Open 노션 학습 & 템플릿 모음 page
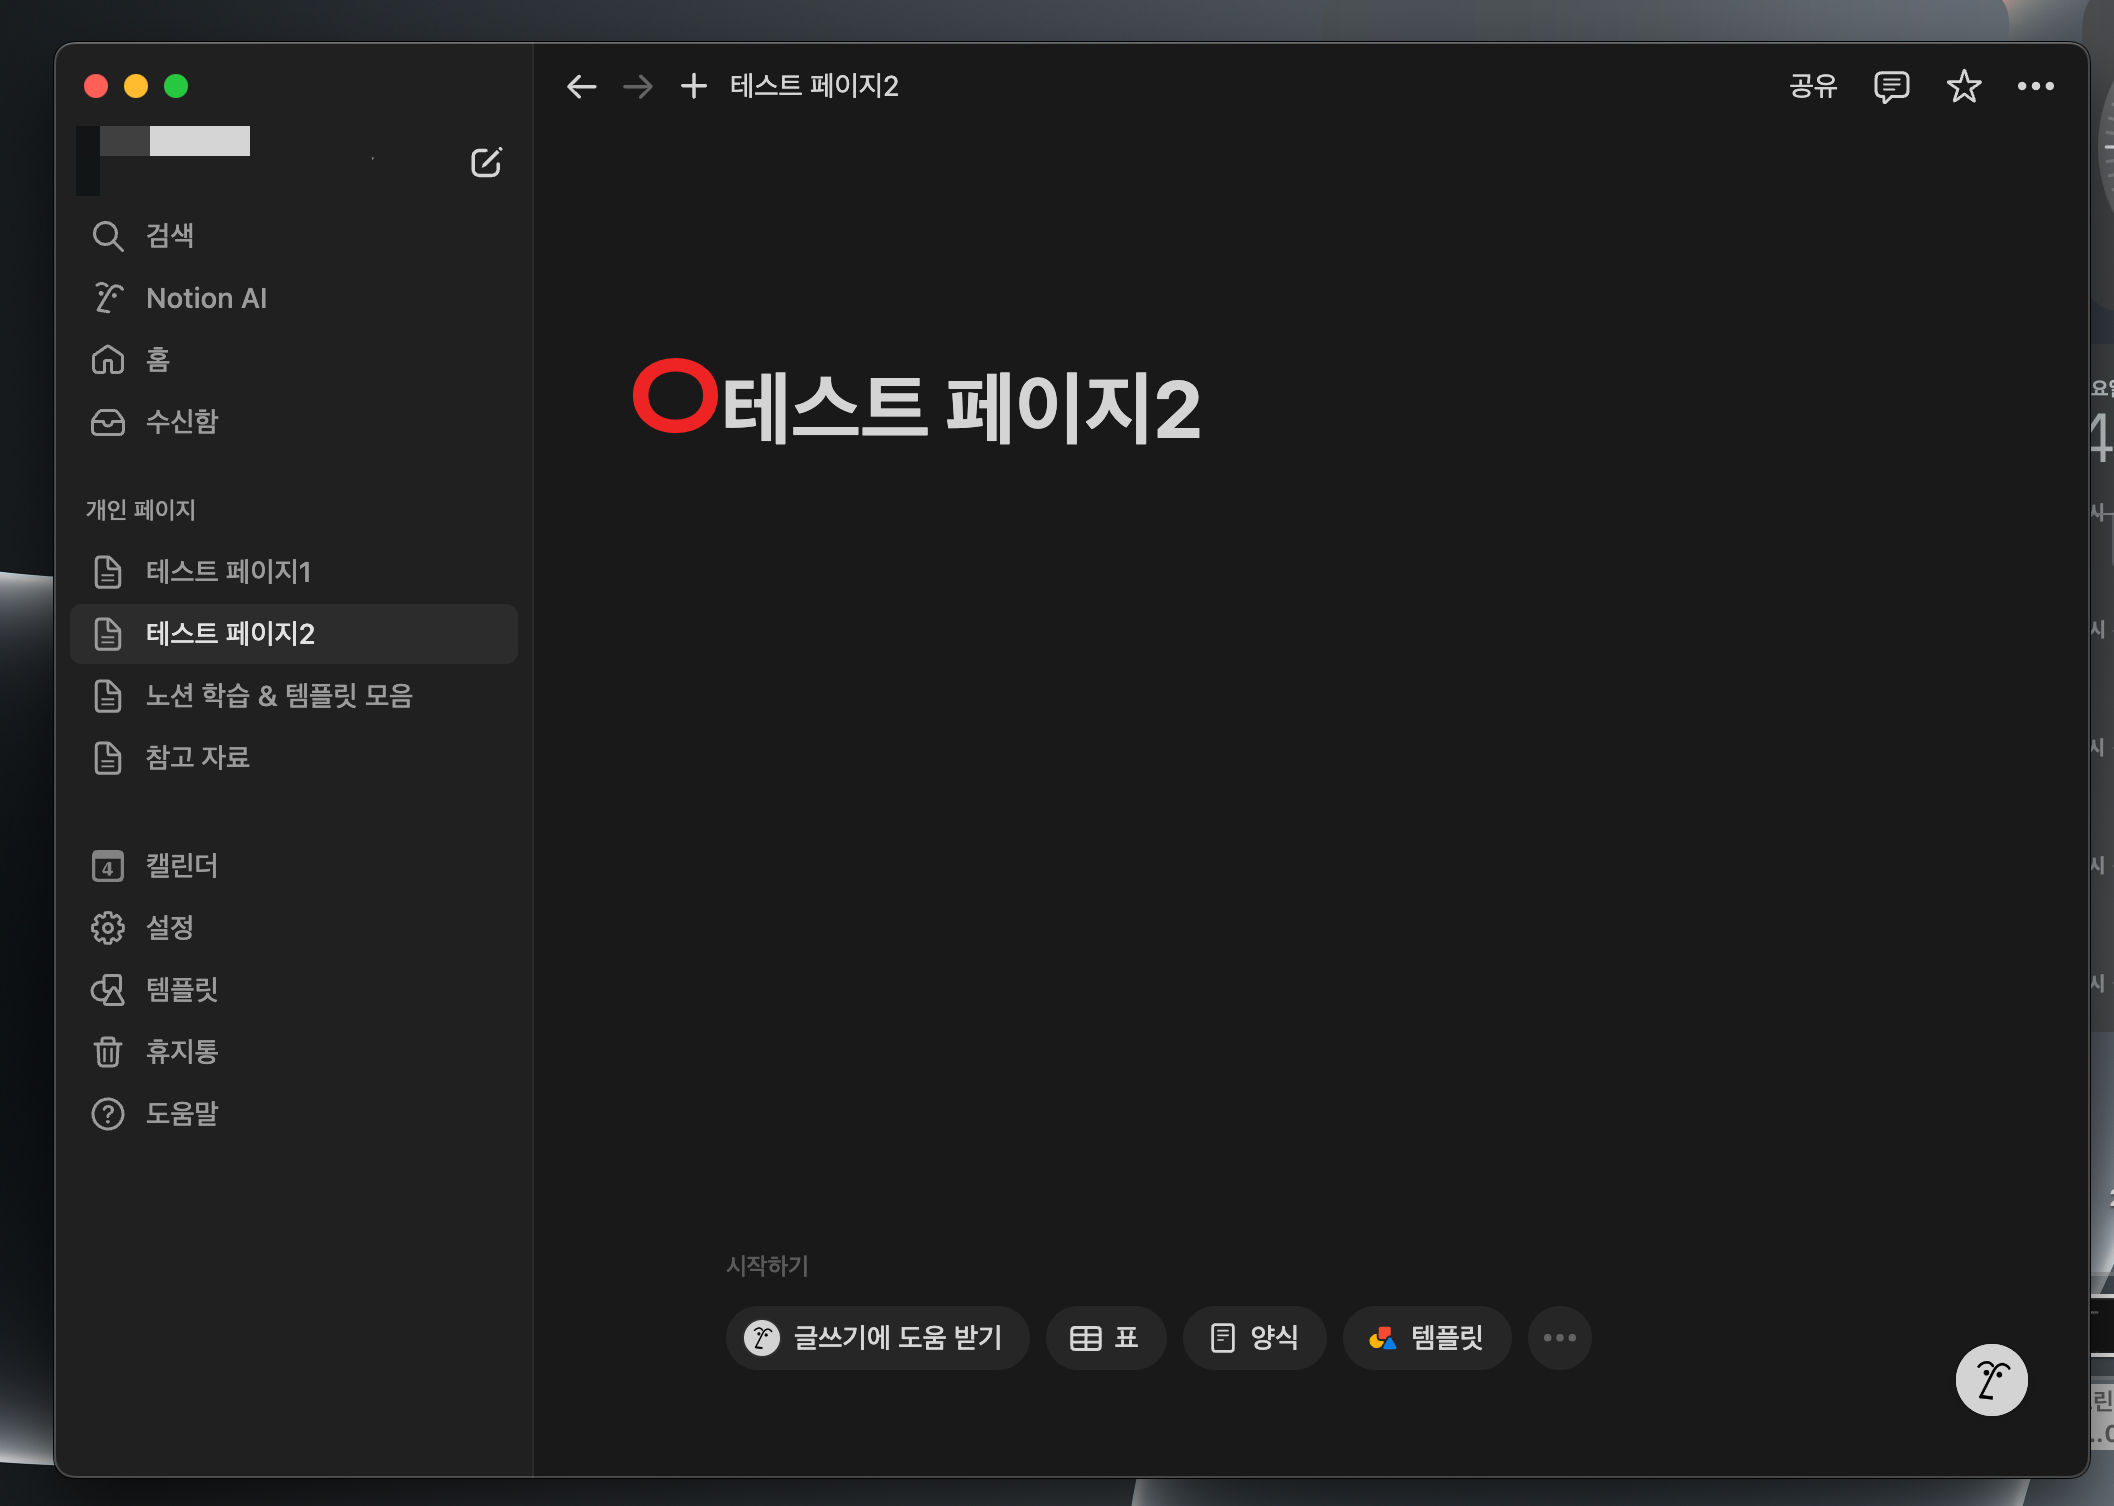The width and height of the screenshot is (2114, 1506). pos(279,696)
